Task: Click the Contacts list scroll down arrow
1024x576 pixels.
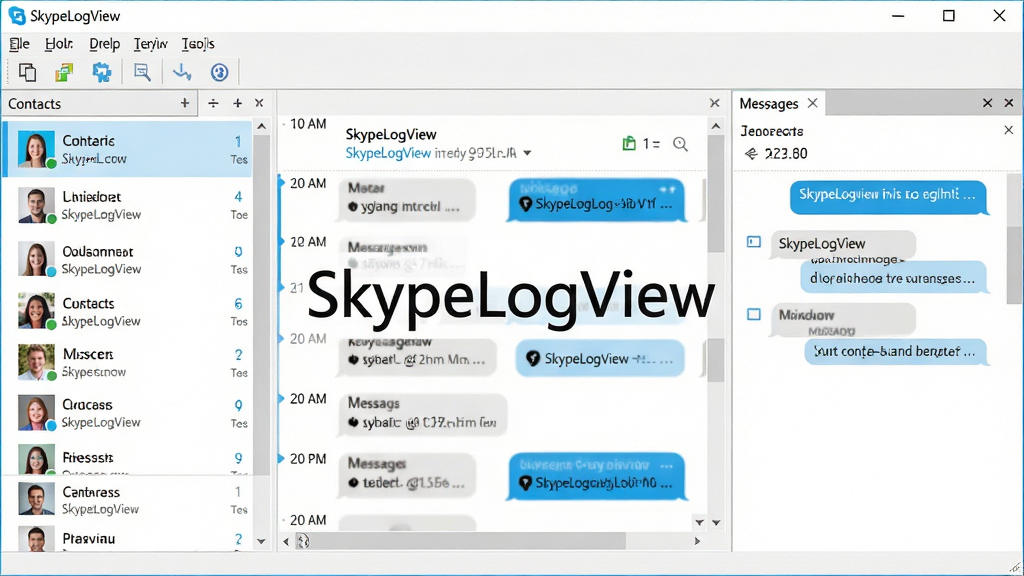Action: (261, 541)
